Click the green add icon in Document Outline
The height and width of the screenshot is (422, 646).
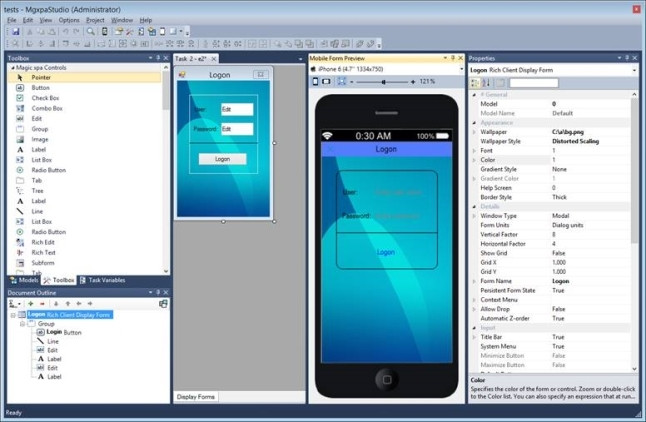tap(31, 303)
